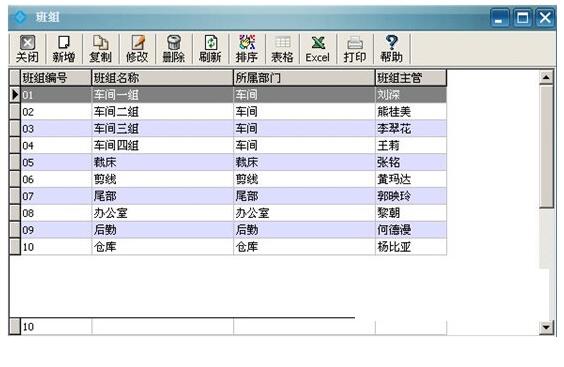Select supervisor cell 熊桂美
564x367 pixels.
click(x=411, y=112)
